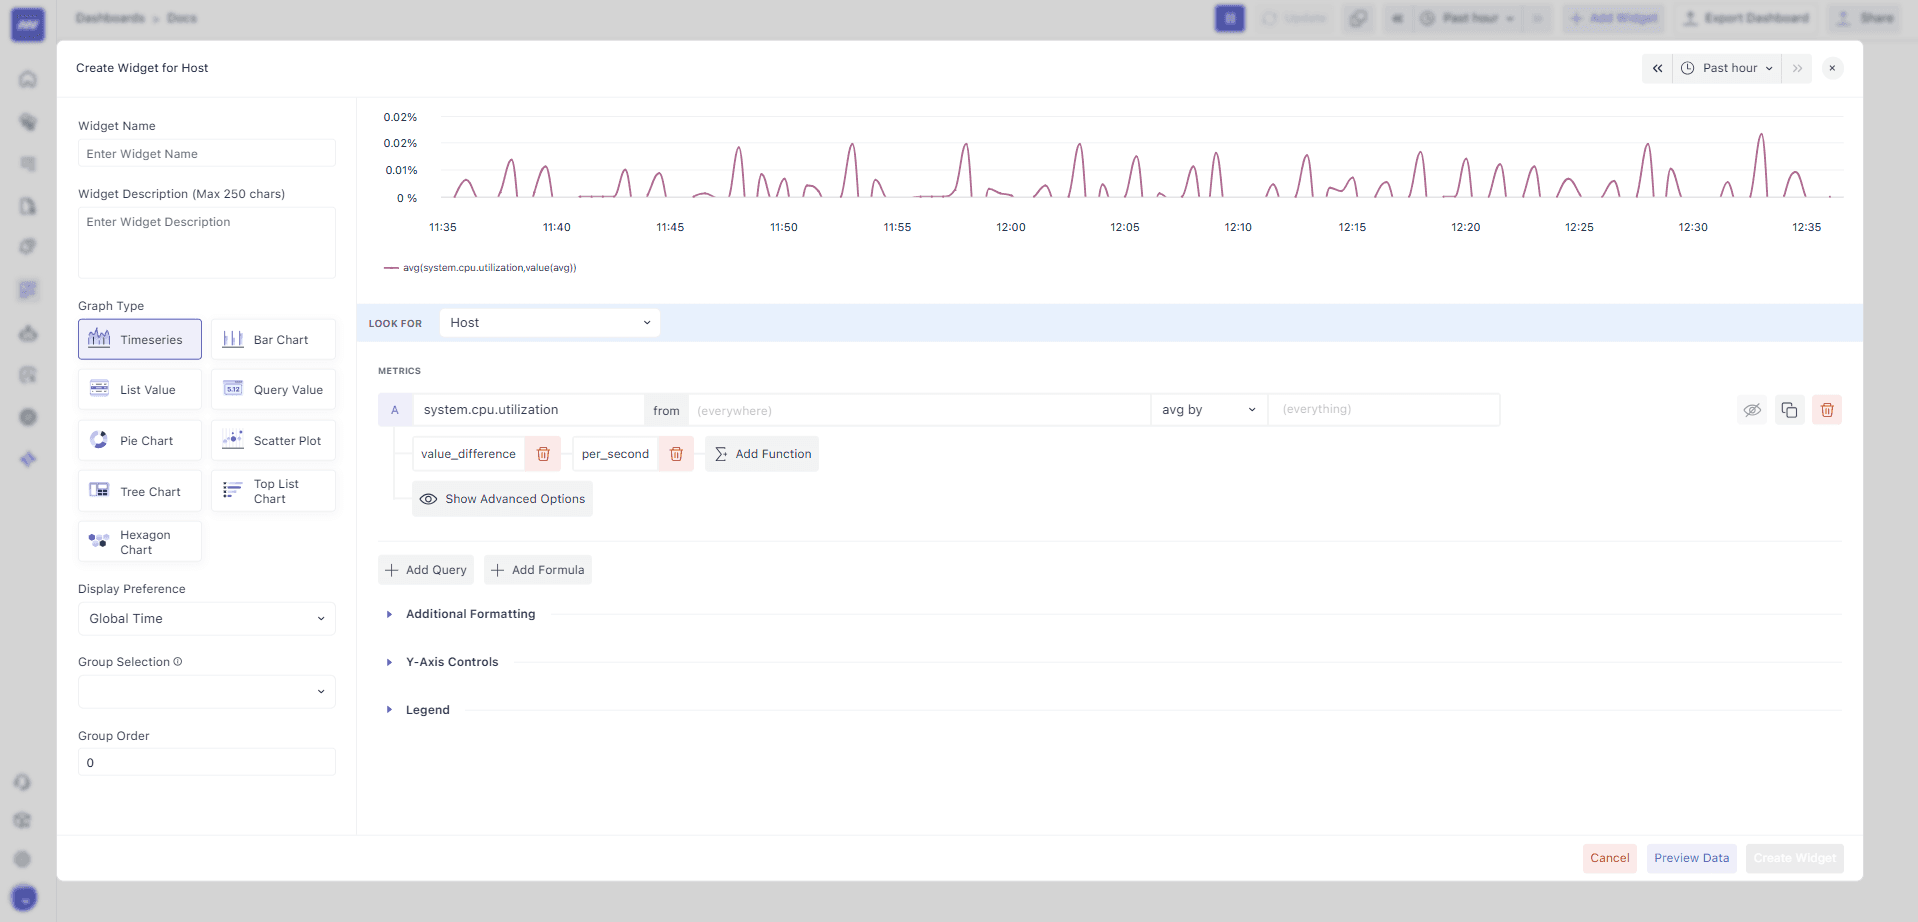Step time range backward
This screenshot has width=1918, height=922.
[1657, 68]
